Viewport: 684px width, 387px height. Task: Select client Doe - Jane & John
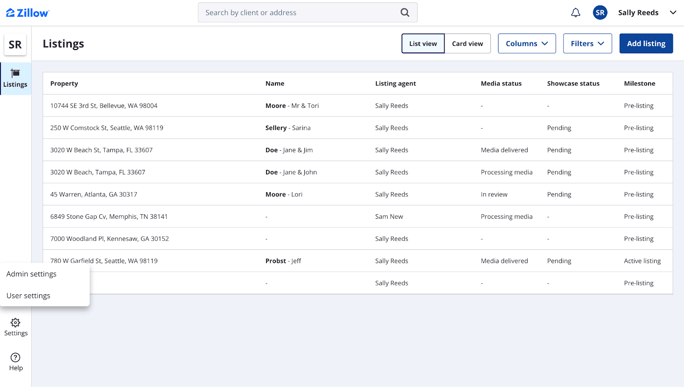point(291,172)
